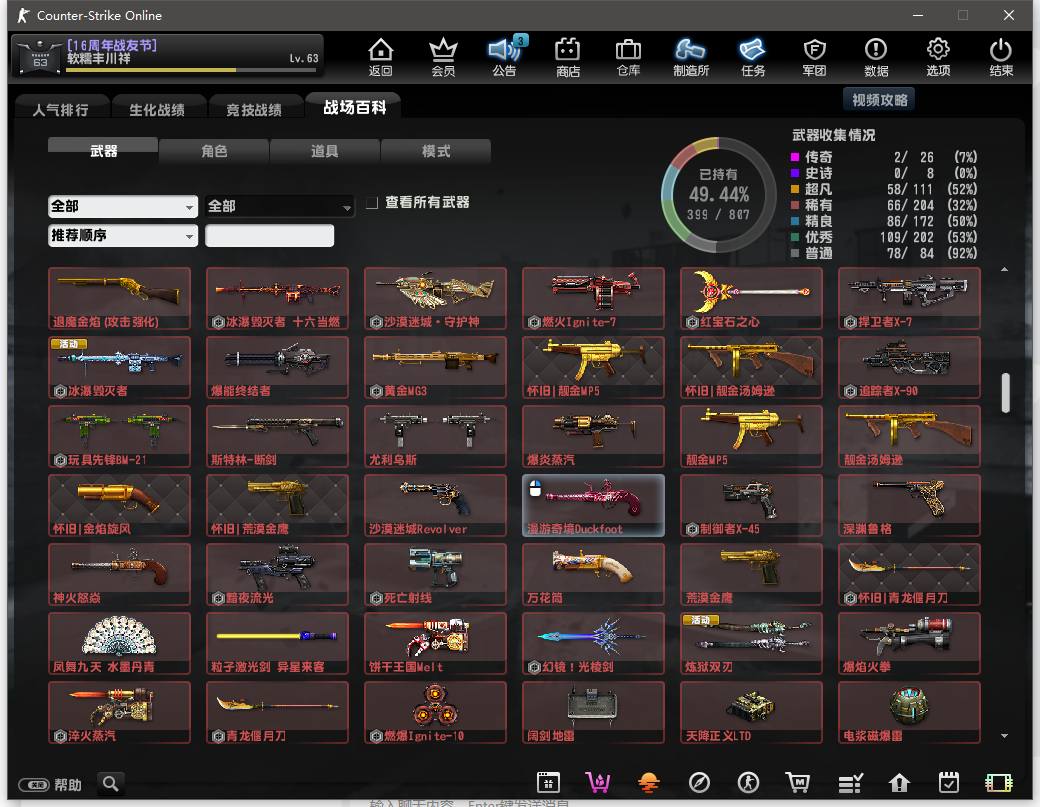Viewport: 1040px width, 807px height.
Task: Click the scroll down arrow of weapon list
Action: tap(1005, 736)
